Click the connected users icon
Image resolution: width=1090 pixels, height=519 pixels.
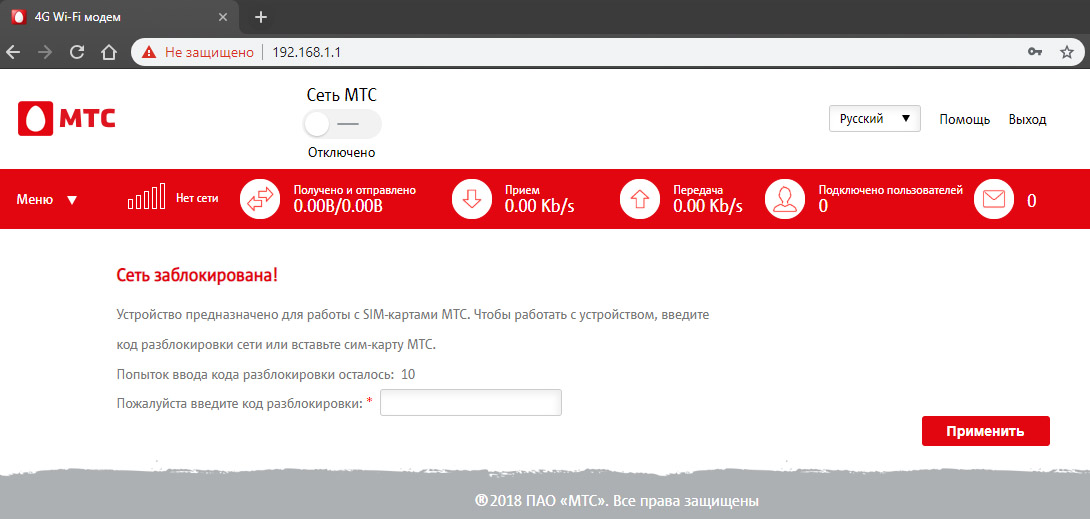click(x=785, y=199)
